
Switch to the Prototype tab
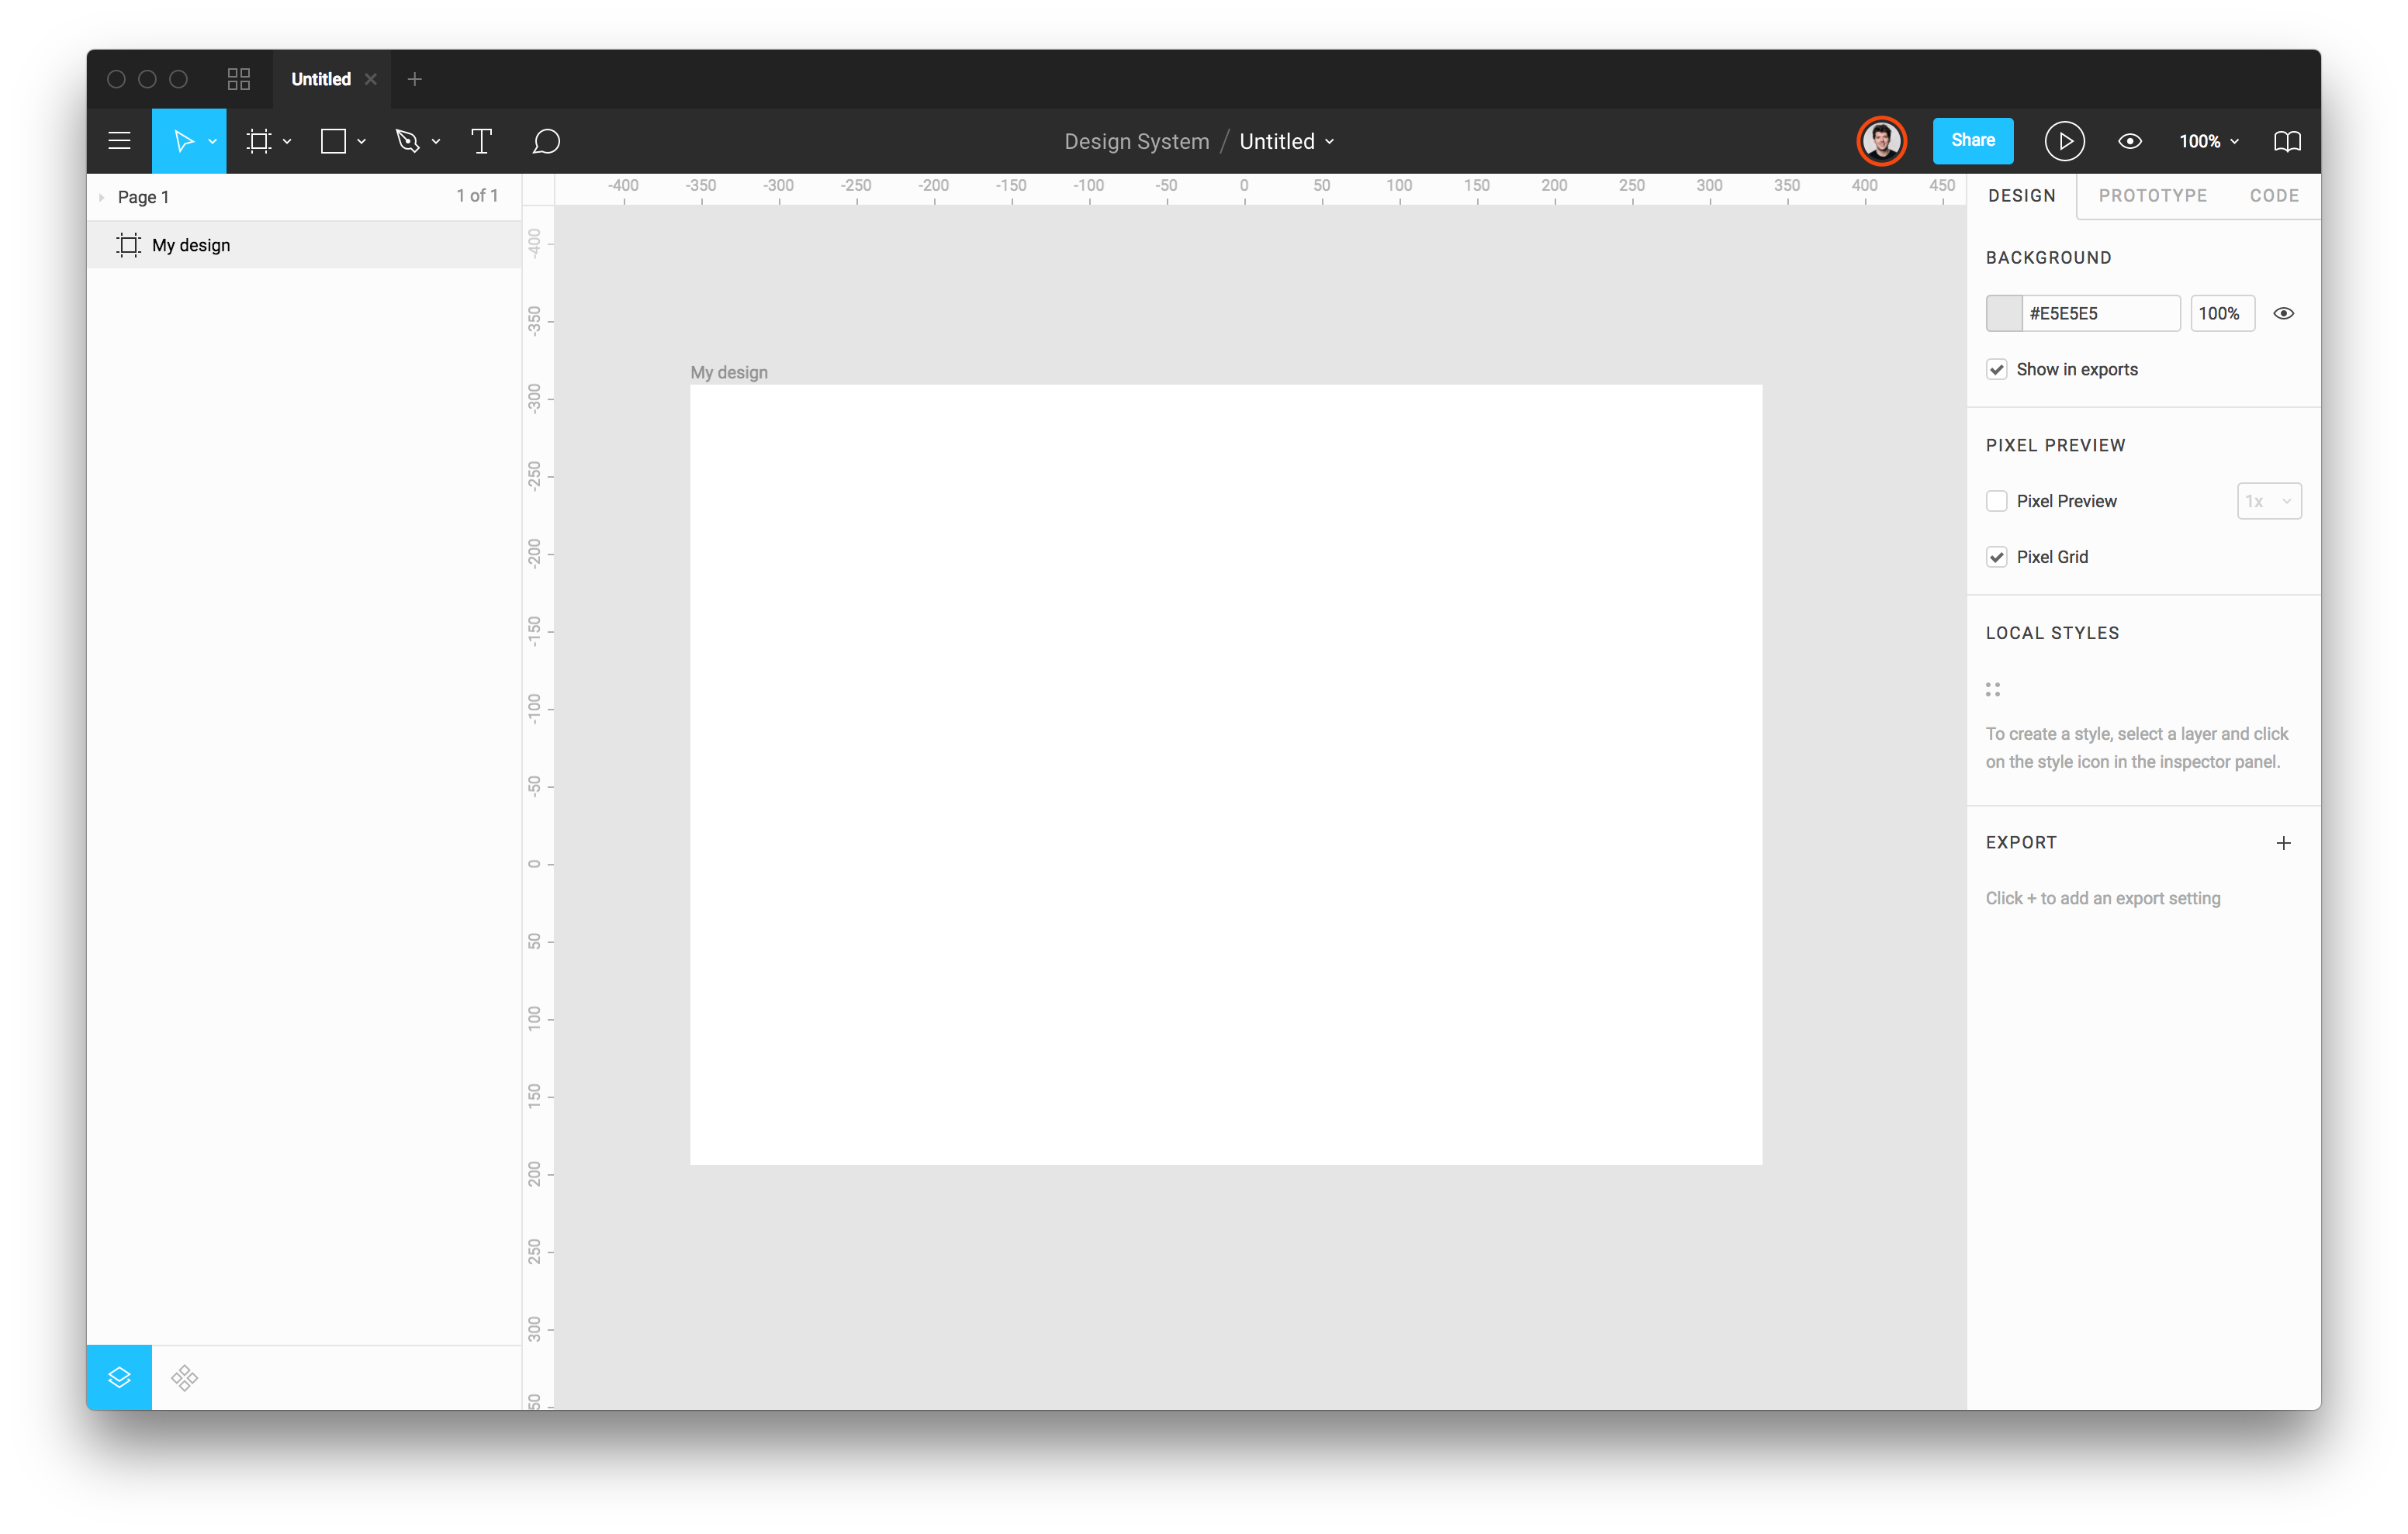coord(2153,195)
